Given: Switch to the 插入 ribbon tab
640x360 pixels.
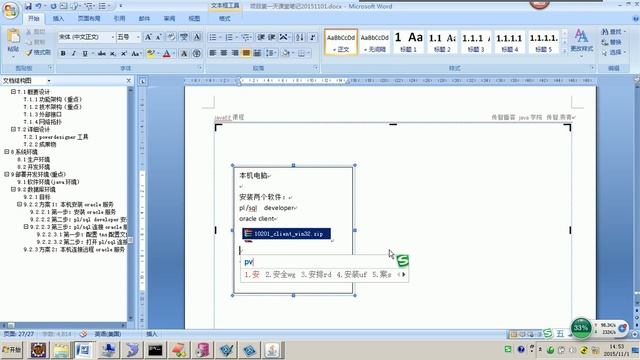Looking at the screenshot, I should 58,19.
